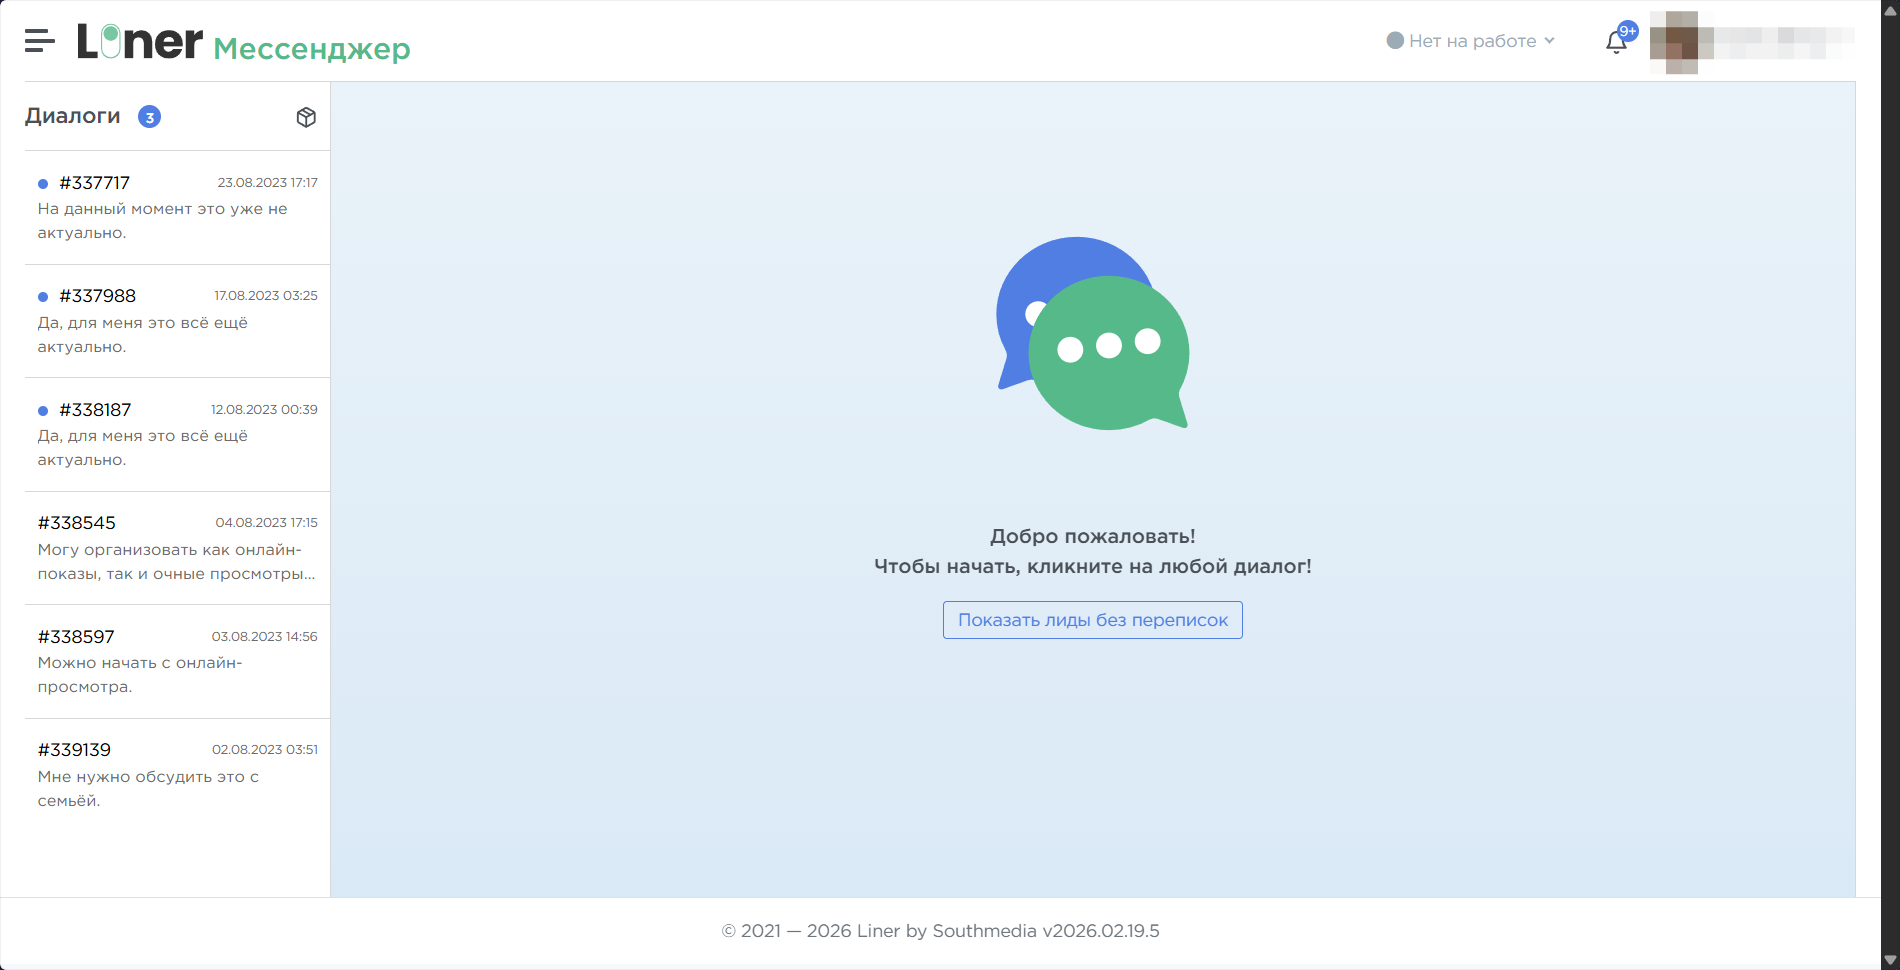
Task: Click the page scrollbar down arrow
Action: tap(1889, 960)
